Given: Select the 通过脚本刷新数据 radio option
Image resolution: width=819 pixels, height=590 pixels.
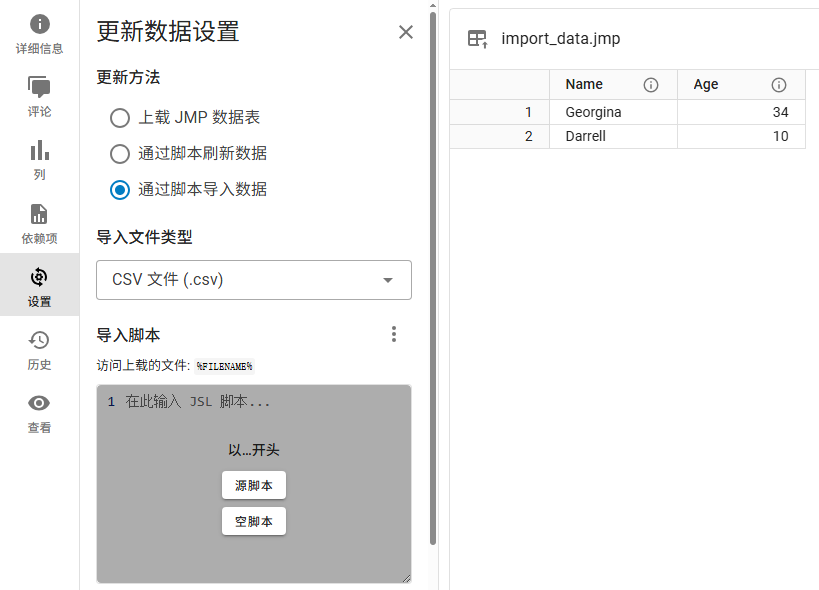Looking at the screenshot, I should pos(120,154).
